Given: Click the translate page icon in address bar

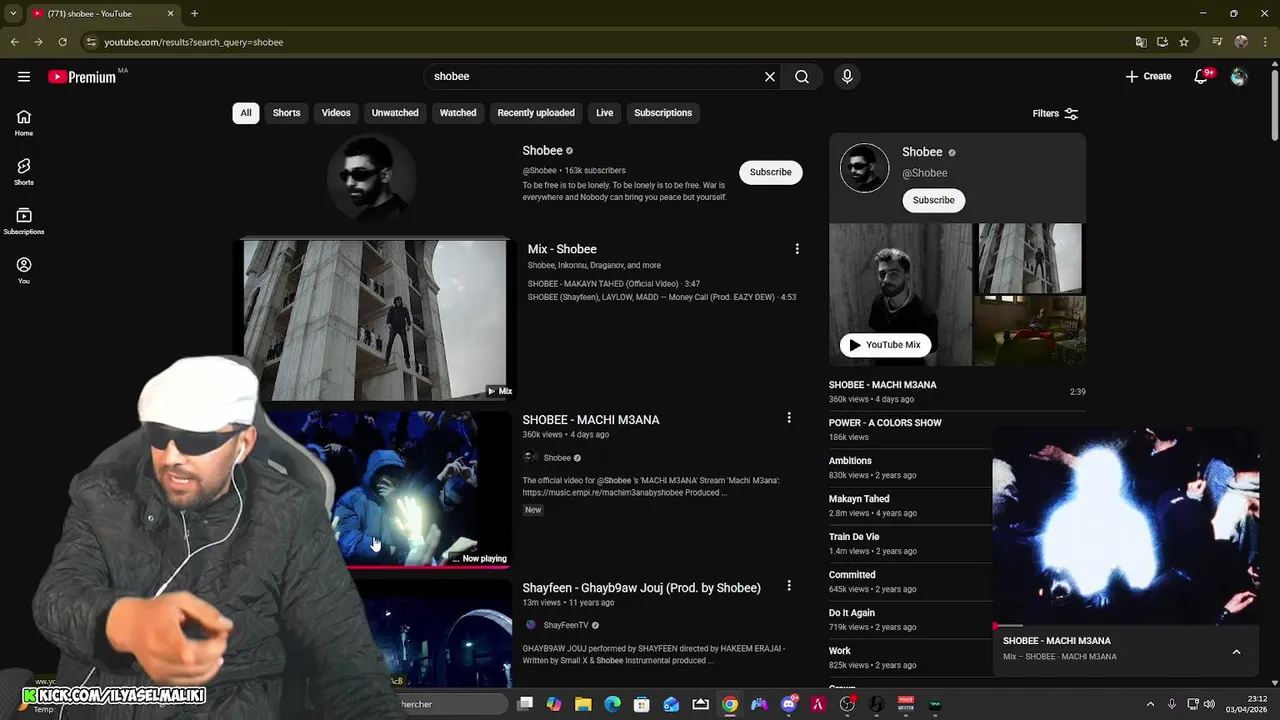Looking at the screenshot, I should [x=1141, y=42].
